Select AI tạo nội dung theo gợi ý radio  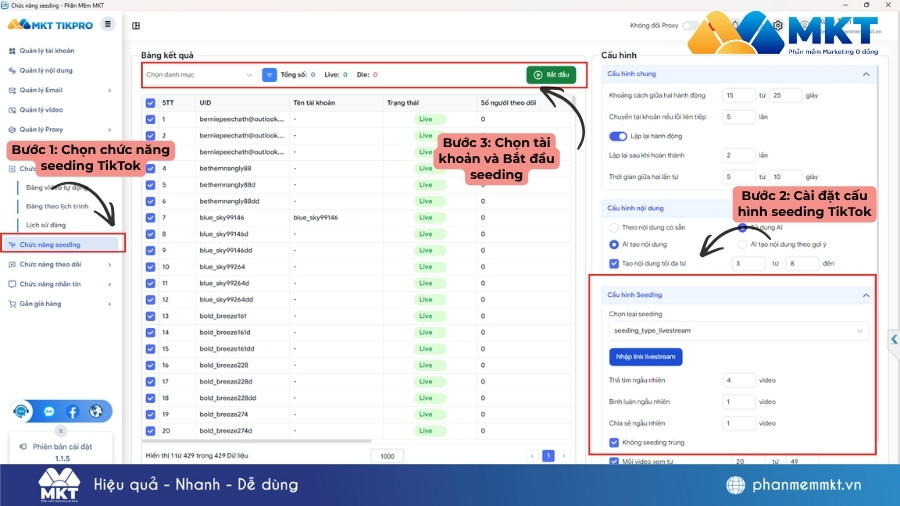(x=742, y=244)
